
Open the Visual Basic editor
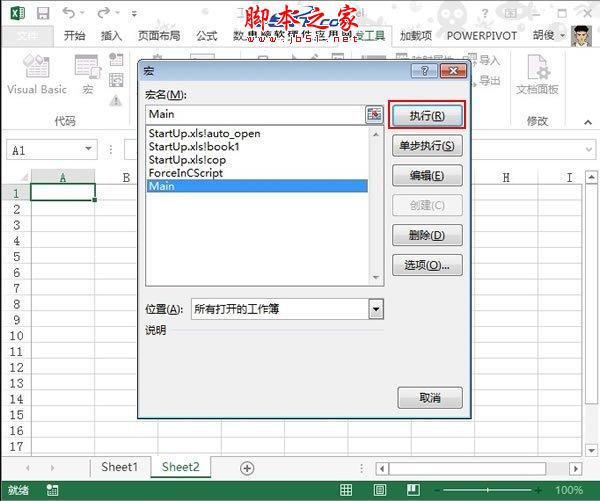click(x=37, y=74)
